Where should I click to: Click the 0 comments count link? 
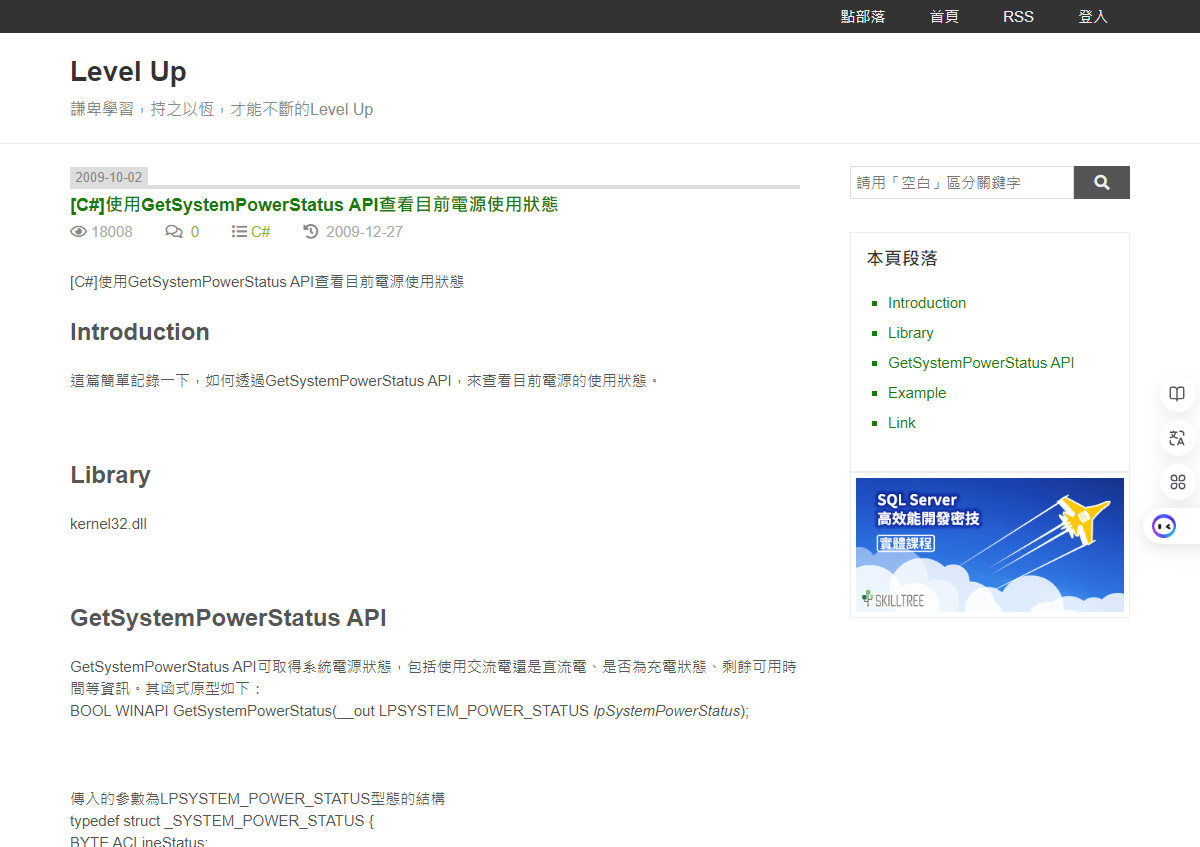click(195, 232)
